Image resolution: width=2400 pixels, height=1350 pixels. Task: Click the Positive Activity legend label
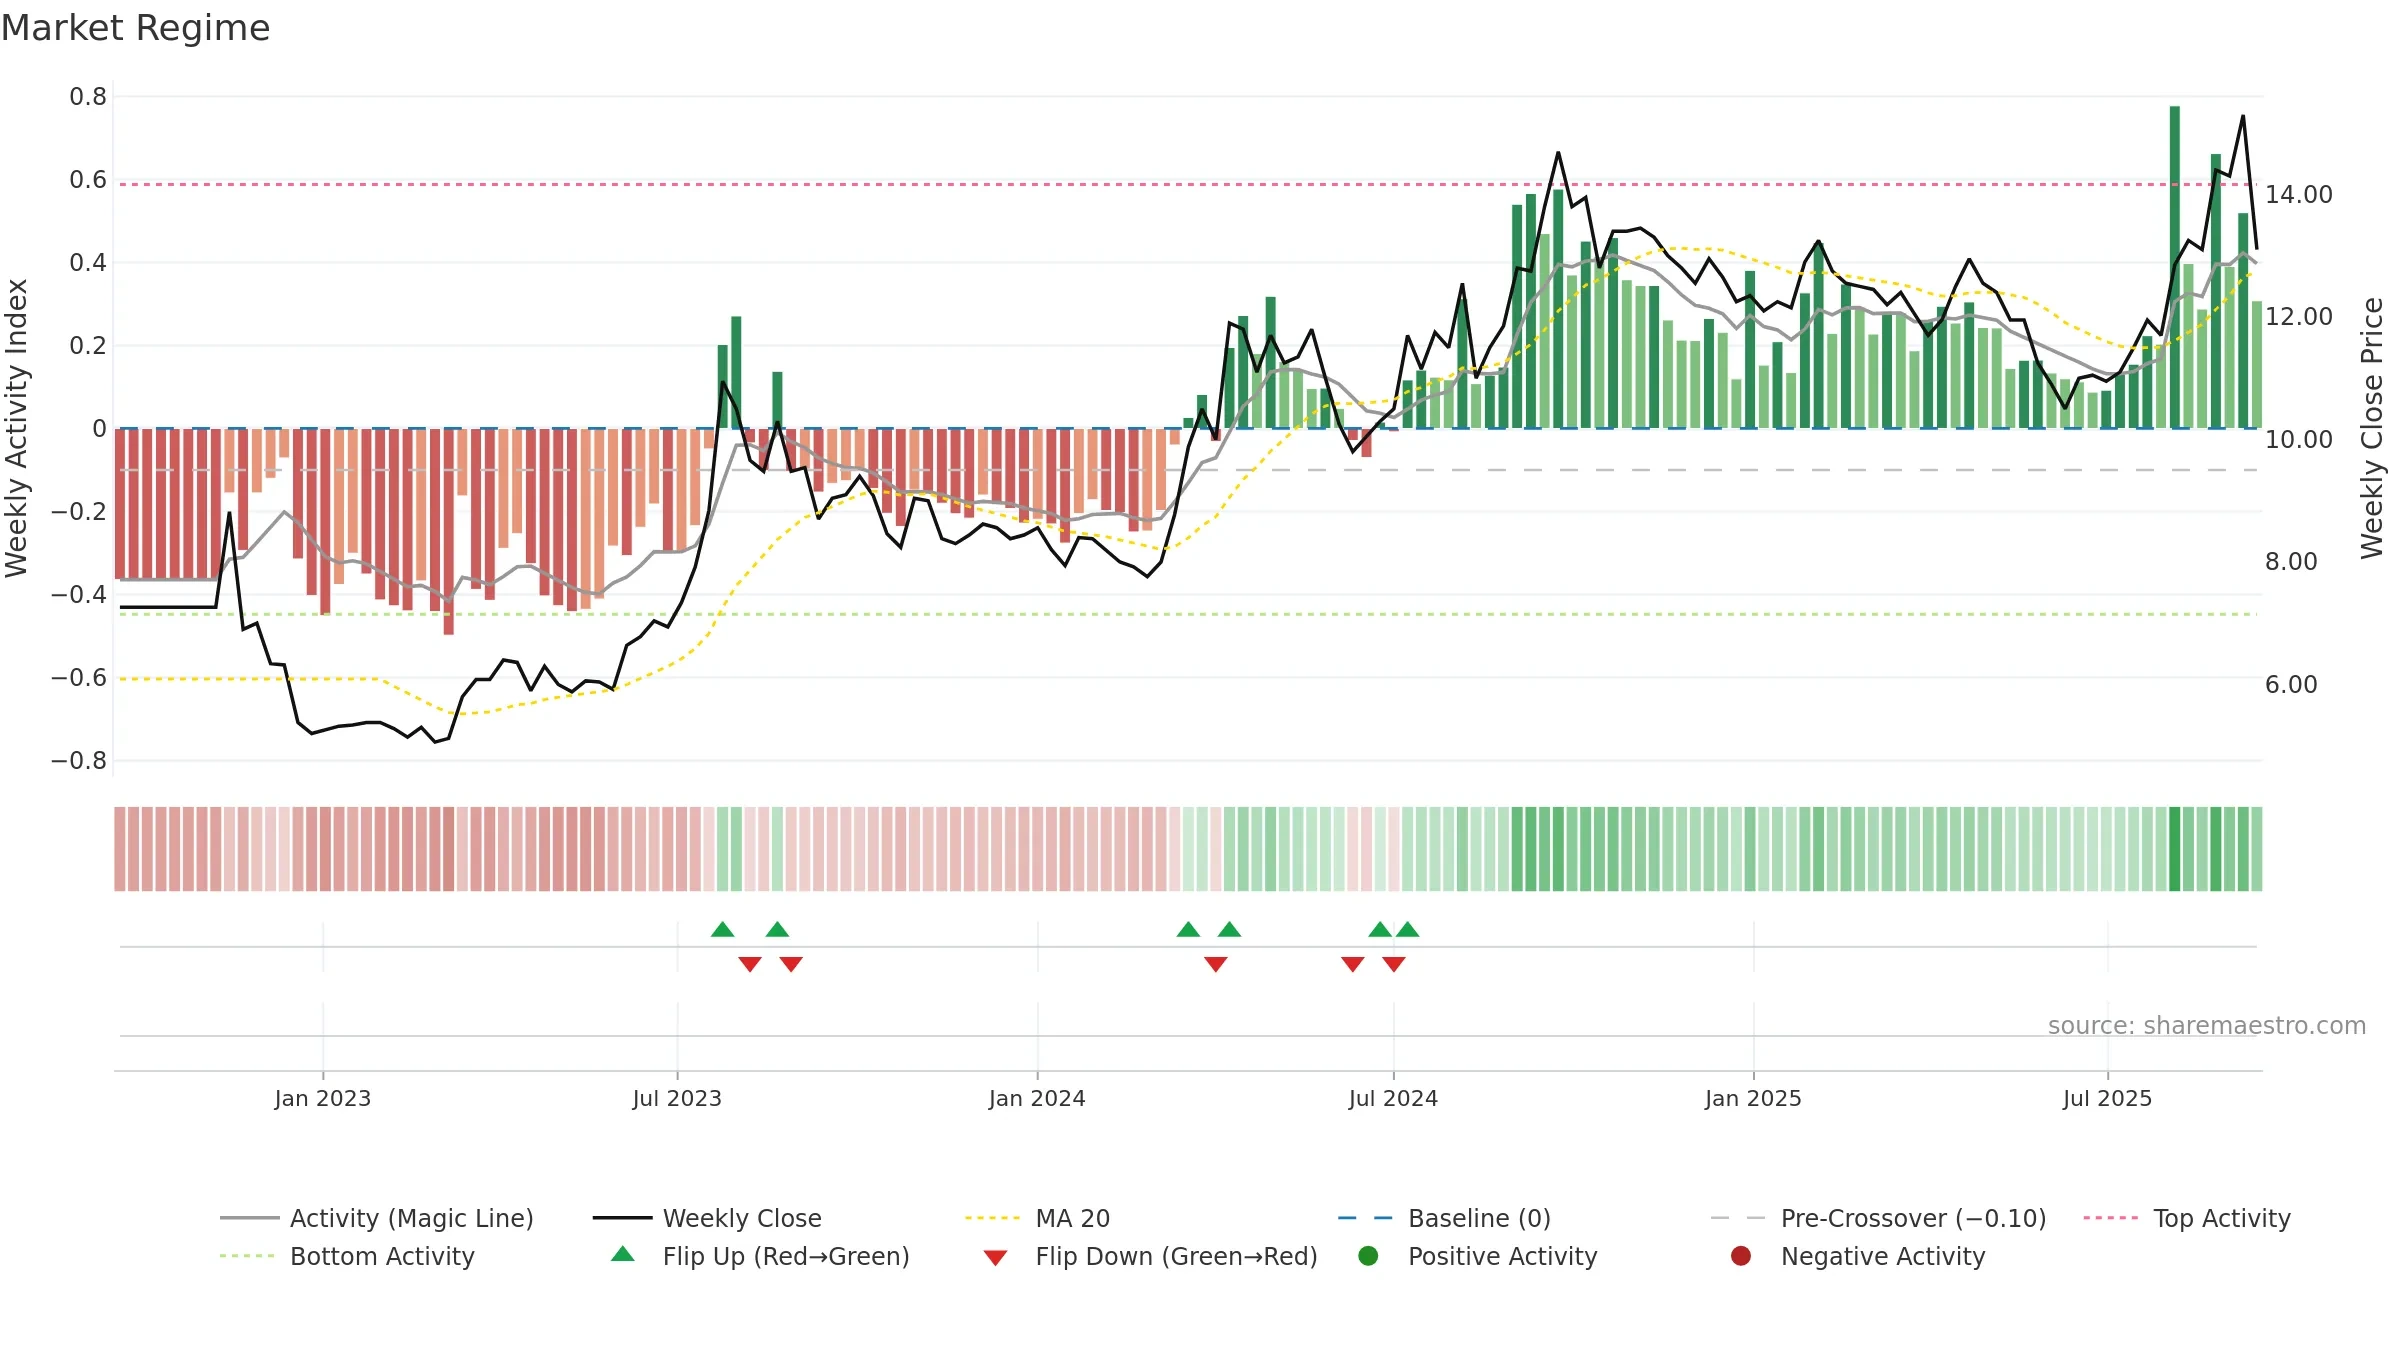(1503, 1256)
